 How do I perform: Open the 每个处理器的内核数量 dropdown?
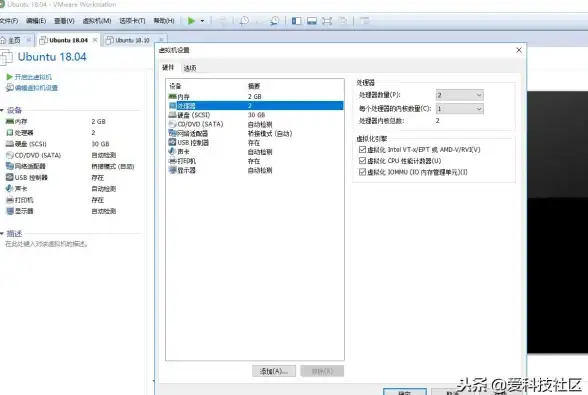coord(459,109)
